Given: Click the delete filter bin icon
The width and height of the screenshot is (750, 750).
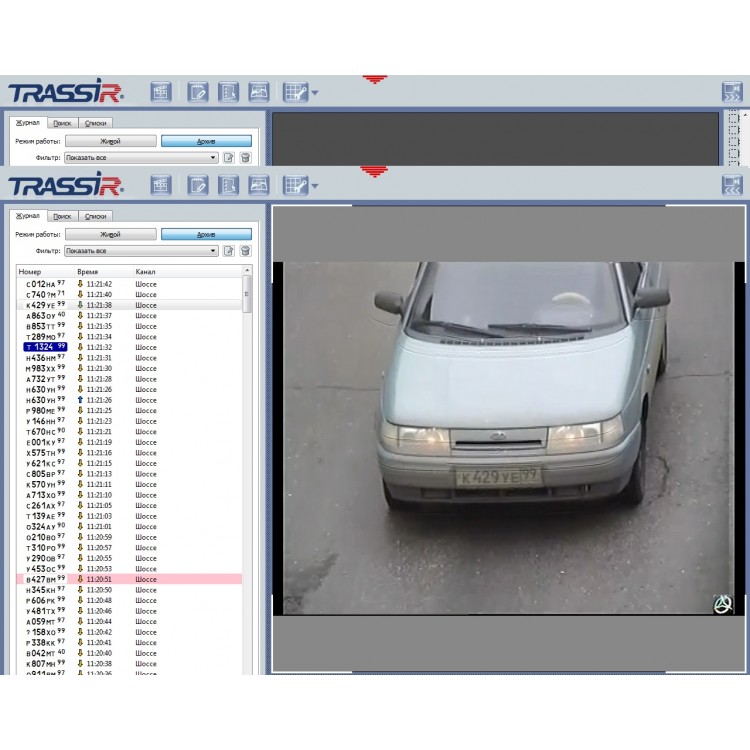Looking at the screenshot, I should (x=245, y=251).
